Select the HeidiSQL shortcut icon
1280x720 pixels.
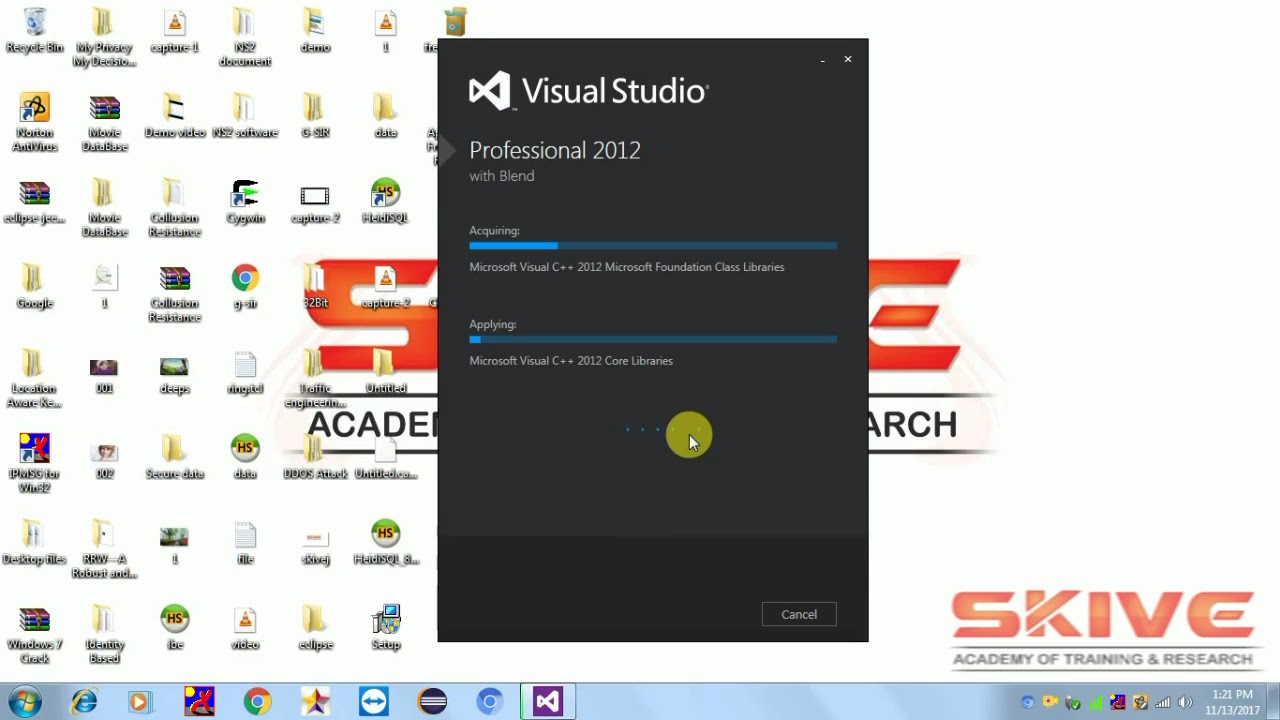point(385,202)
